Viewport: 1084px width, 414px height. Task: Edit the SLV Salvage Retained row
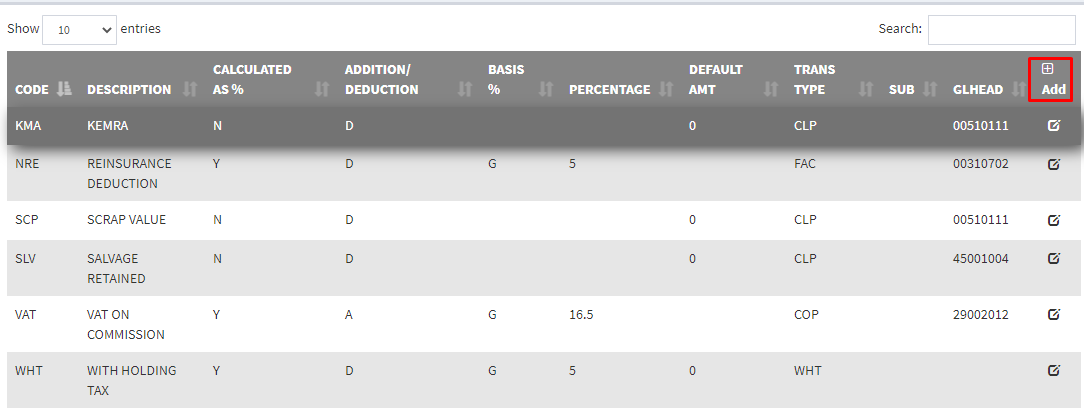click(x=1053, y=258)
